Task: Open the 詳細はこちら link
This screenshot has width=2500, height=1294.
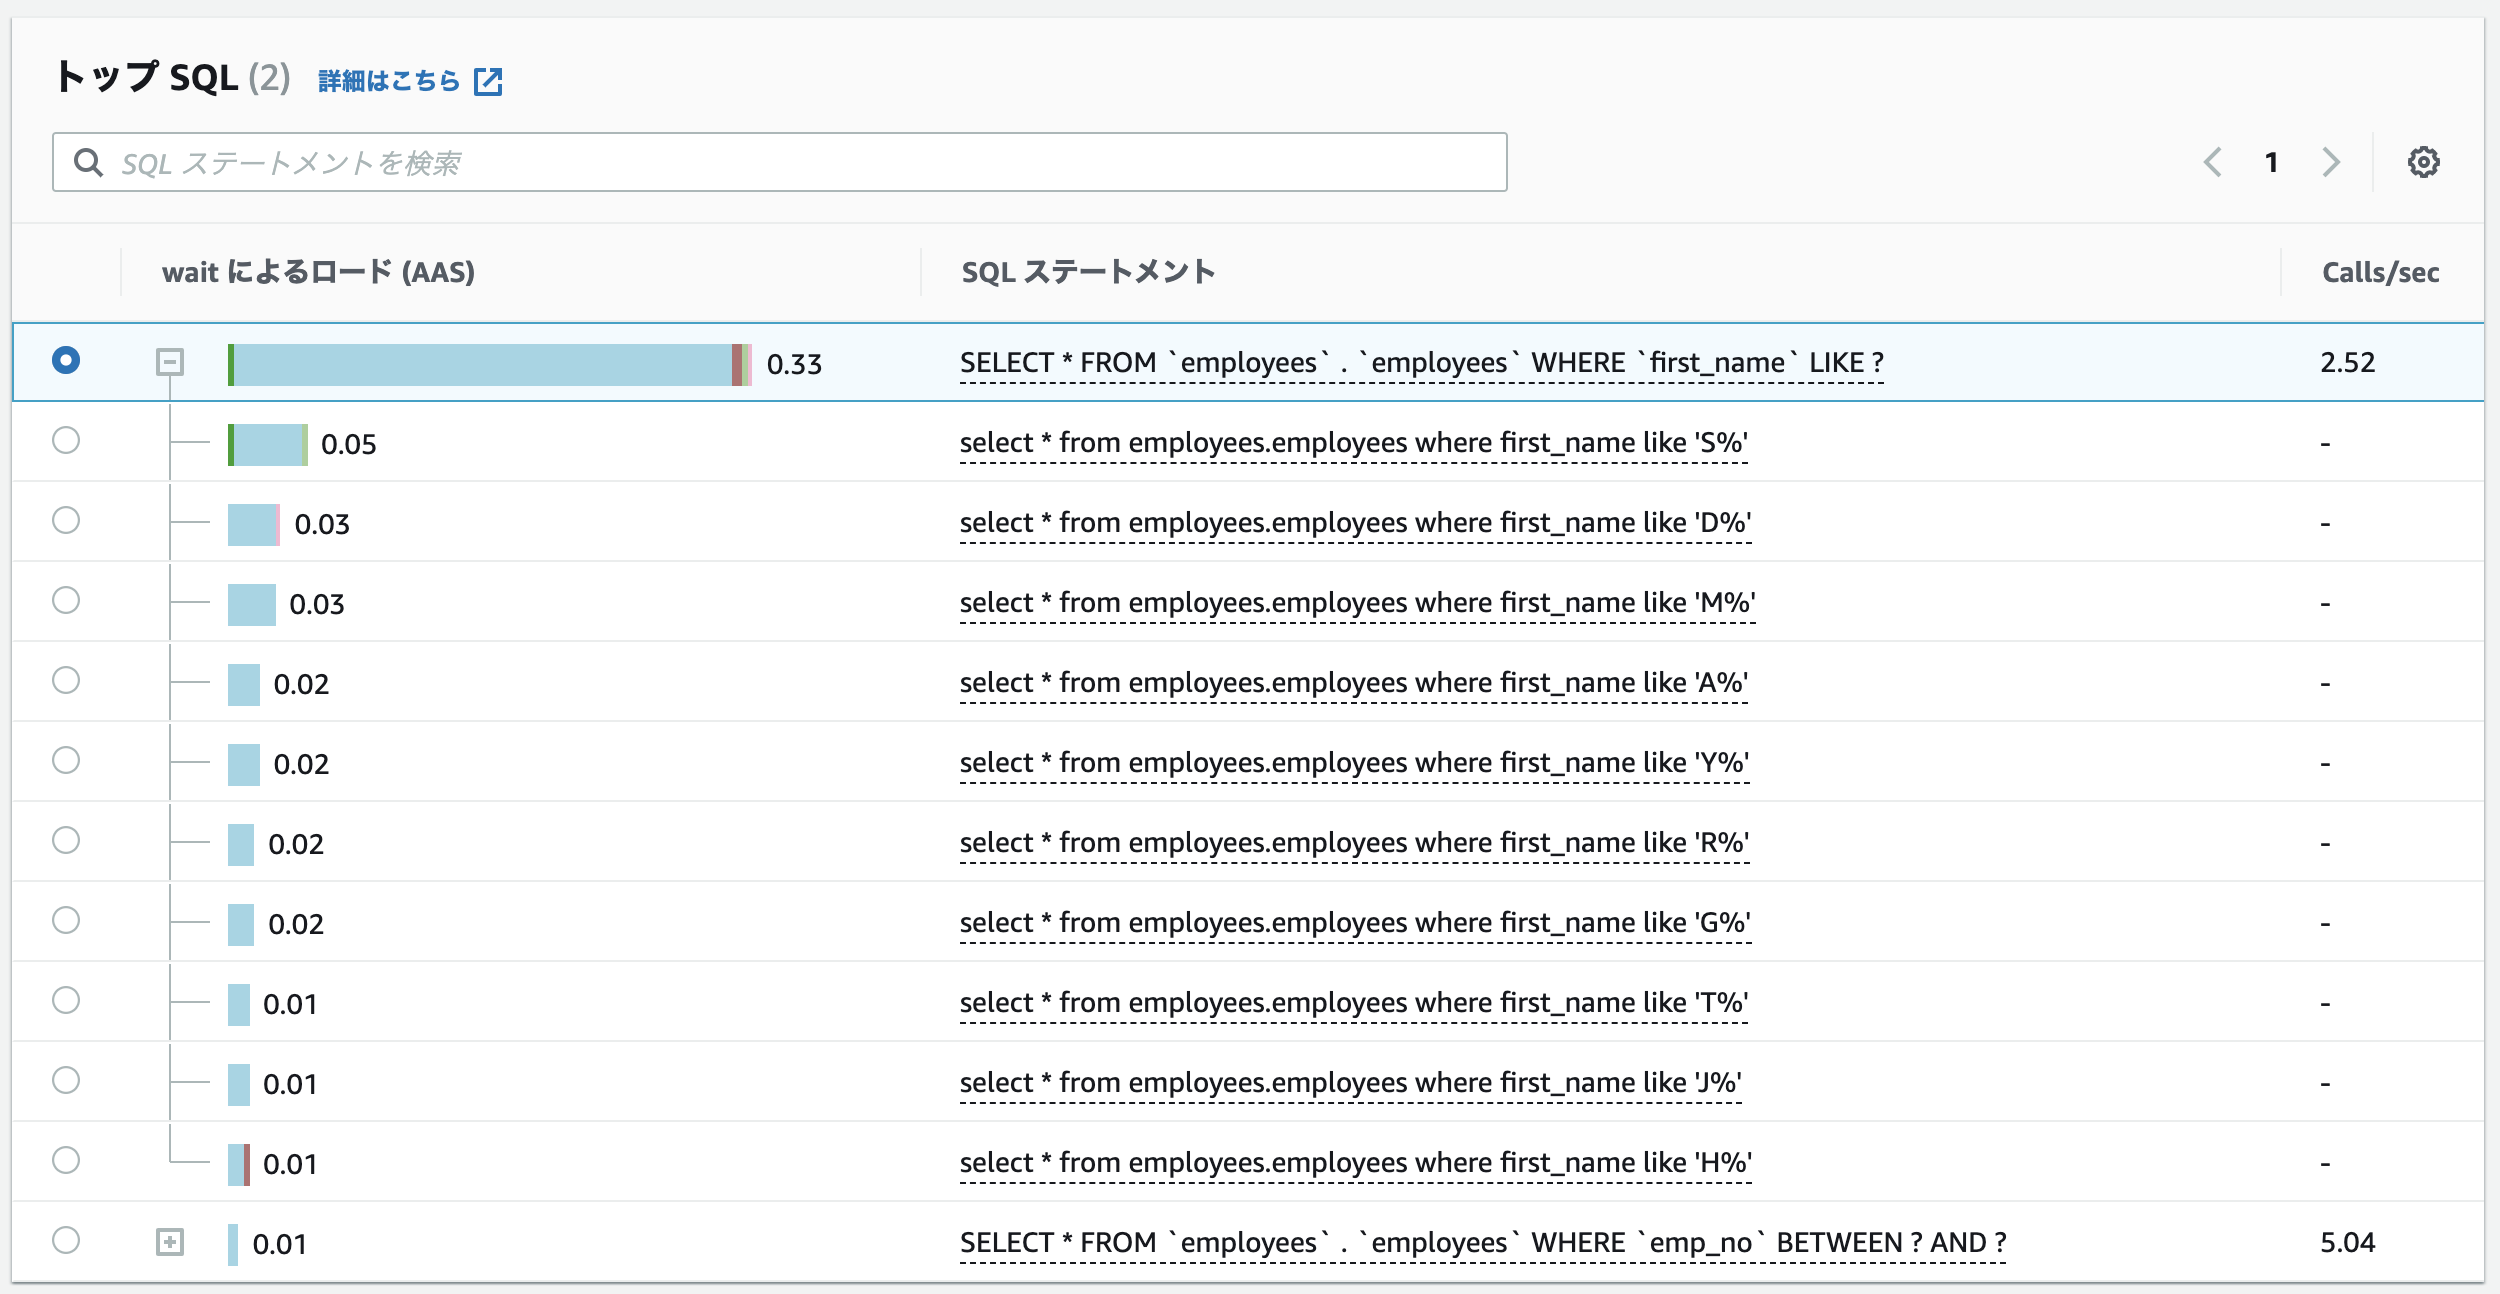Action: pos(388,81)
